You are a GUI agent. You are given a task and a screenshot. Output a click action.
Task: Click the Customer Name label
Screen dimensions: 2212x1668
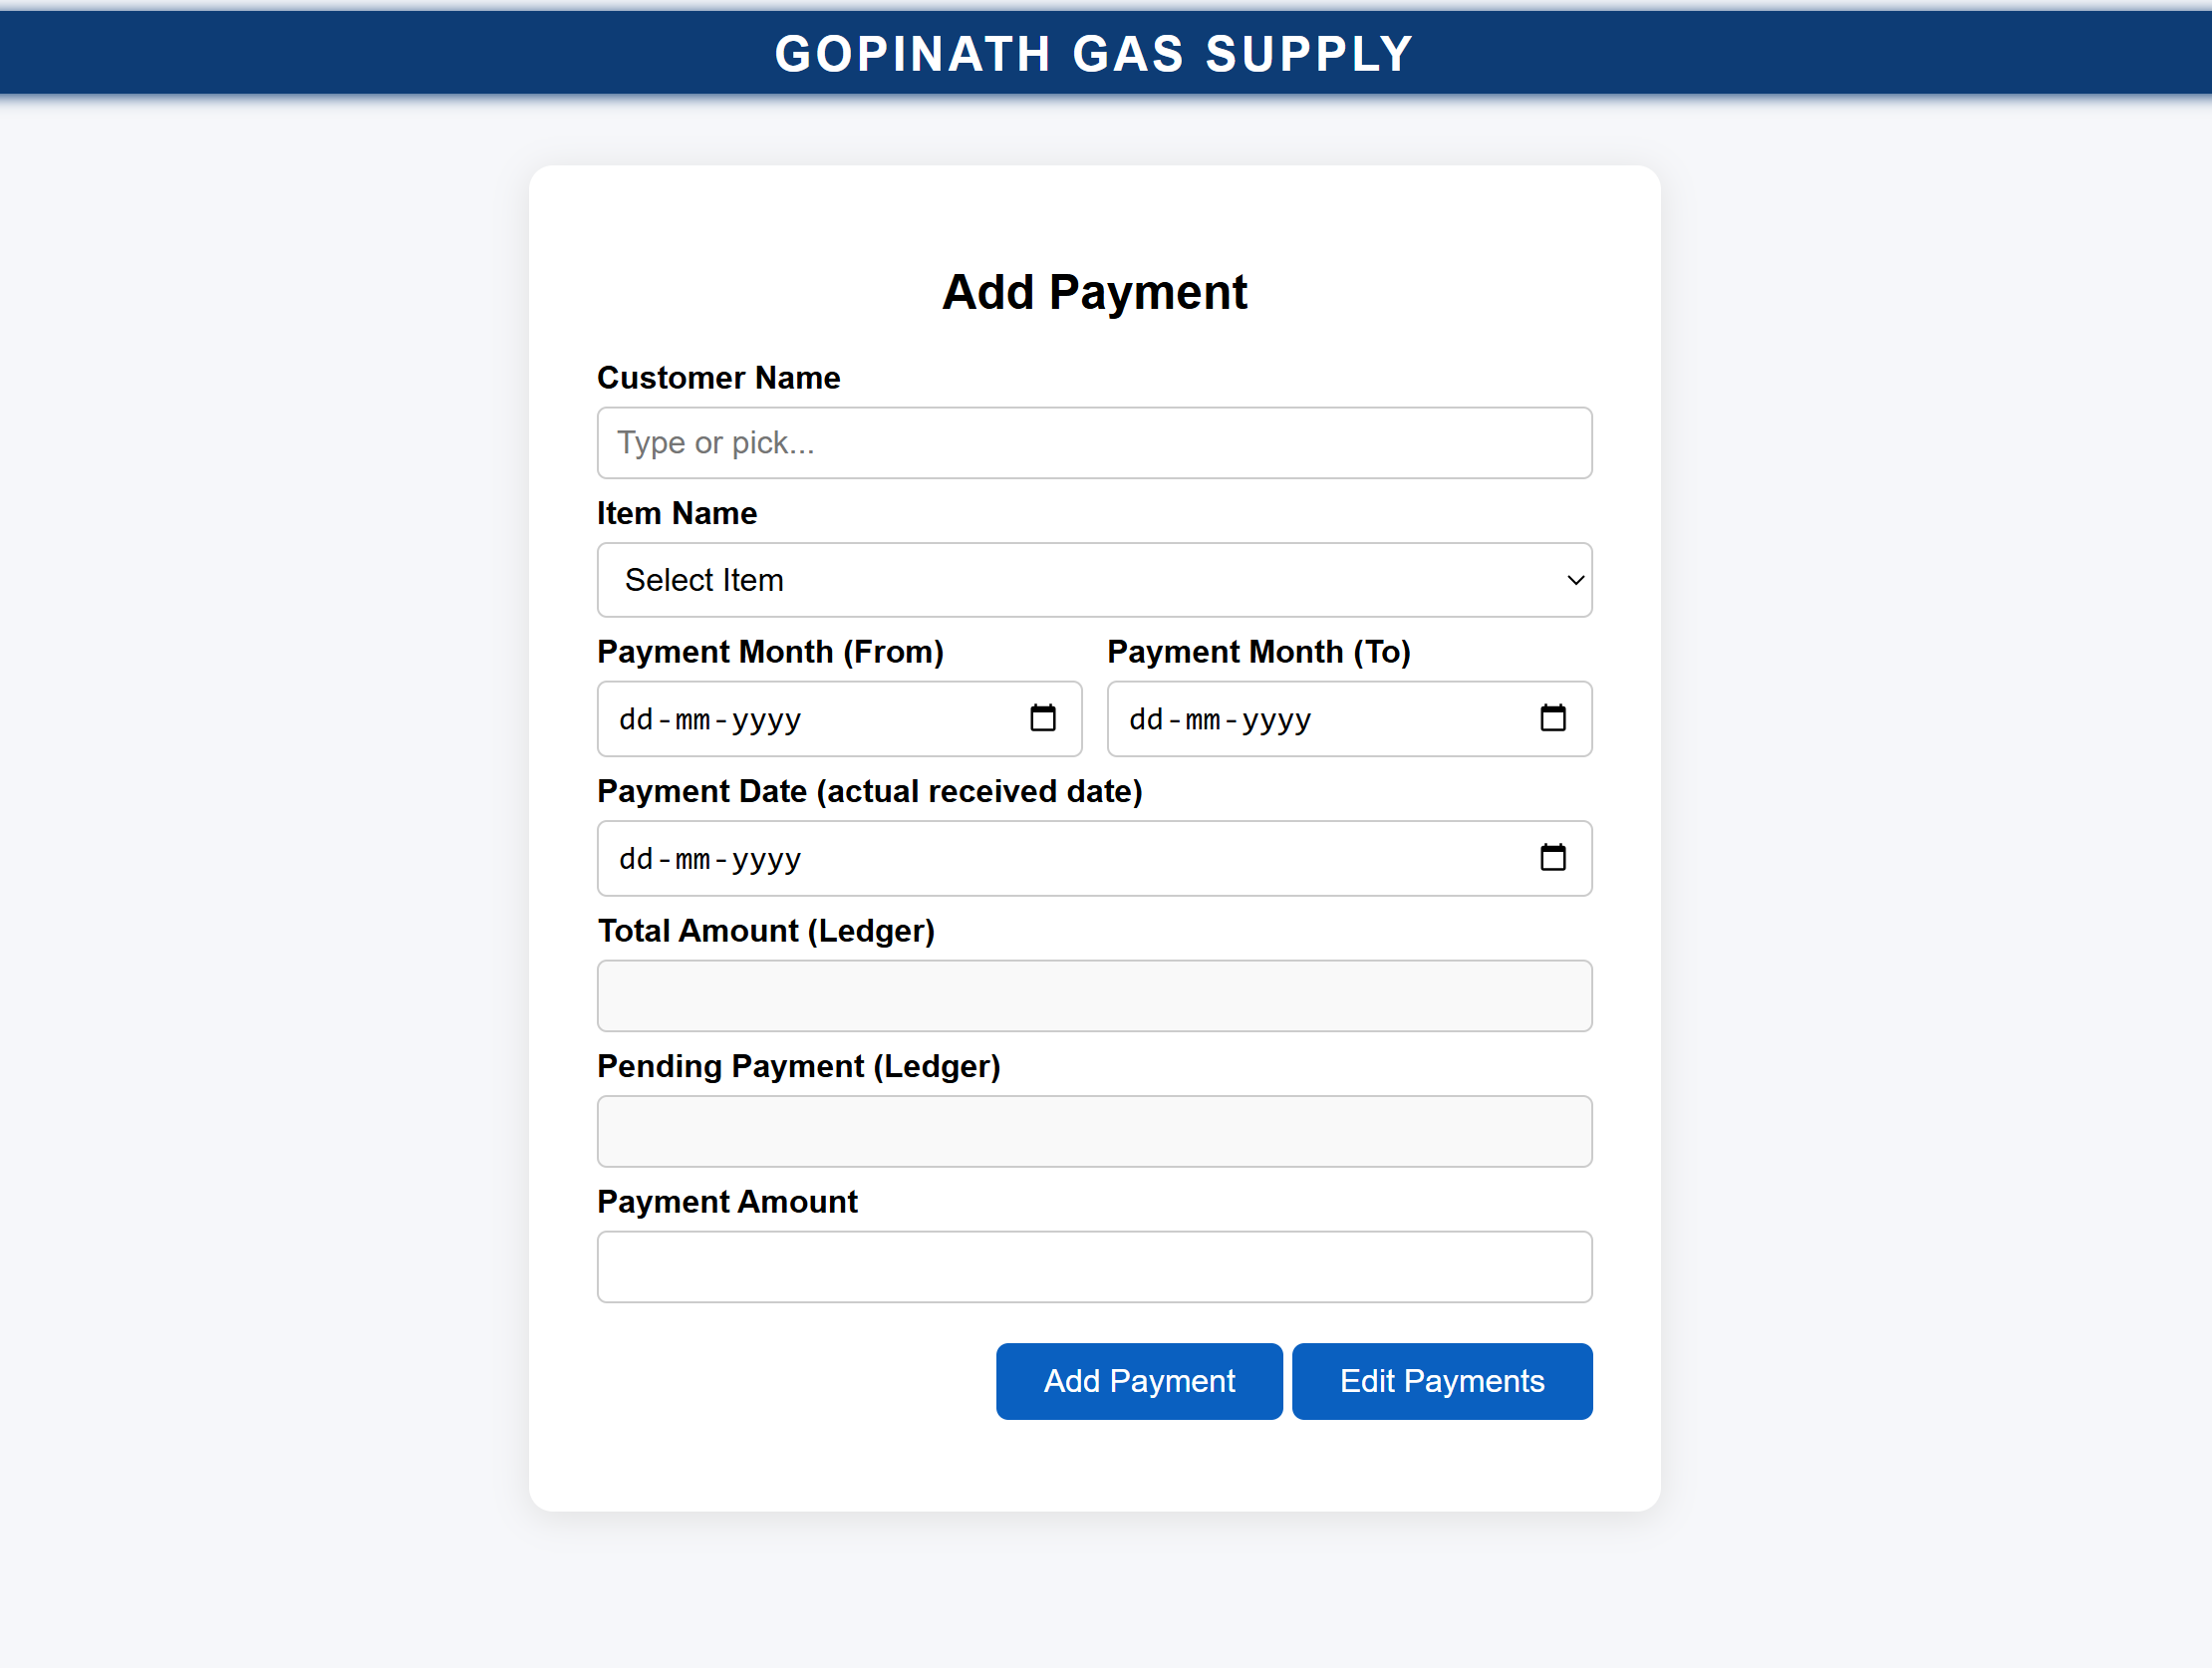718,378
